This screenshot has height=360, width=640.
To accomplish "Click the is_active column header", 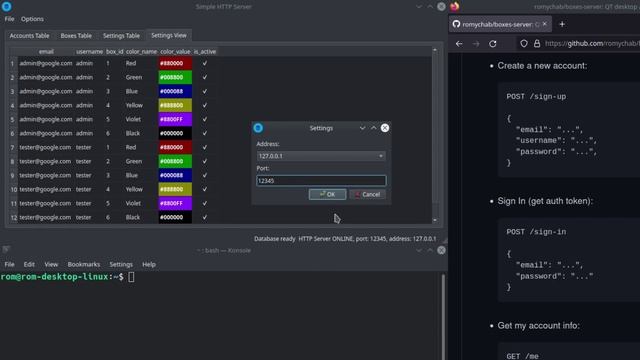I will click(205, 51).
